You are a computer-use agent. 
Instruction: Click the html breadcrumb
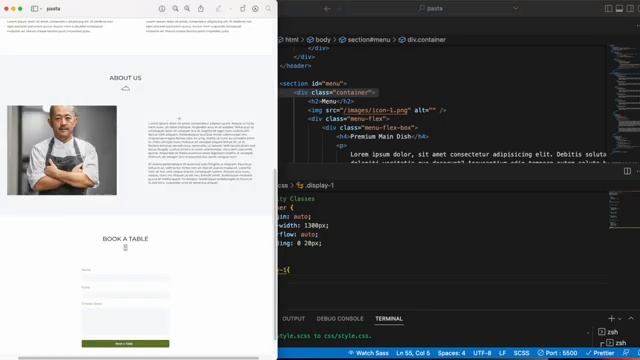point(291,40)
